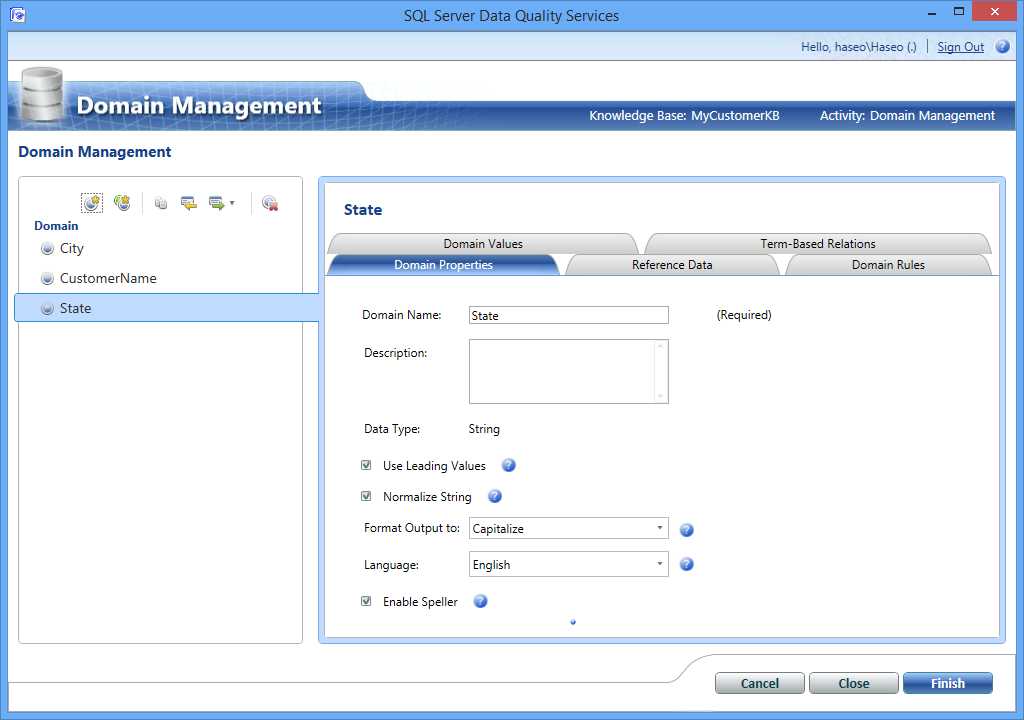Click the Sign Out link
The image size is (1024, 720).
tap(960, 47)
